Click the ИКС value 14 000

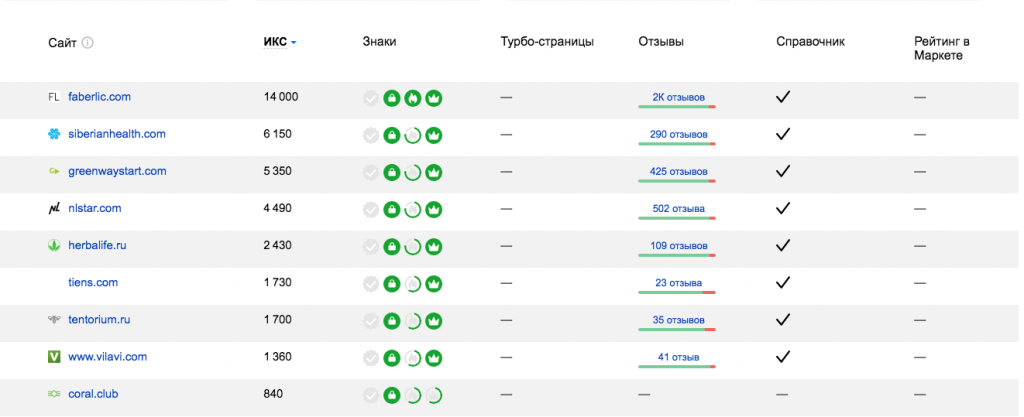point(281,97)
